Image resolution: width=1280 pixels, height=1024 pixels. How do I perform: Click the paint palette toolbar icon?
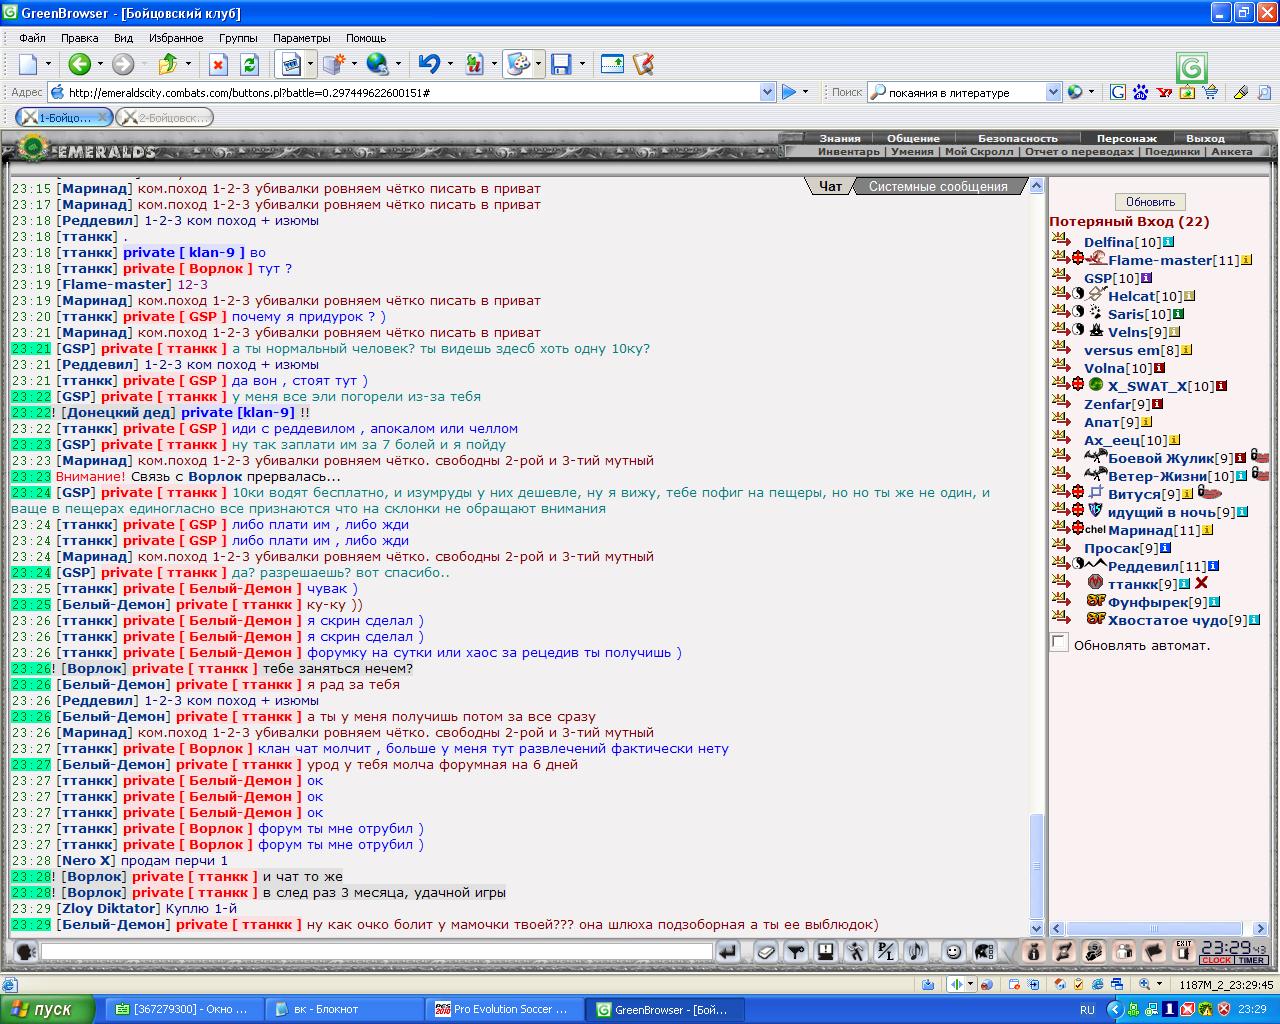[517, 64]
